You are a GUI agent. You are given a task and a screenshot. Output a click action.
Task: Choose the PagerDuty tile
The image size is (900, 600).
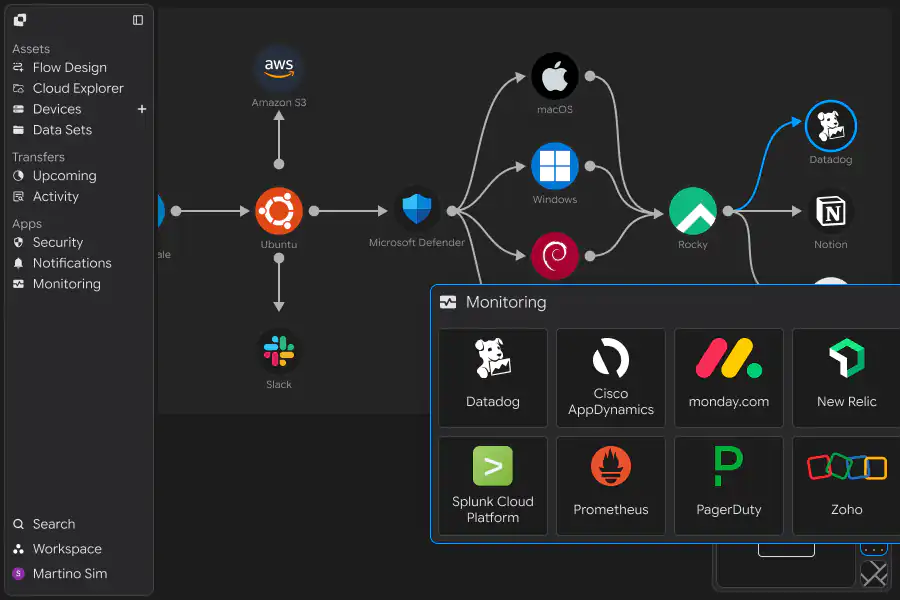point(729,486)
